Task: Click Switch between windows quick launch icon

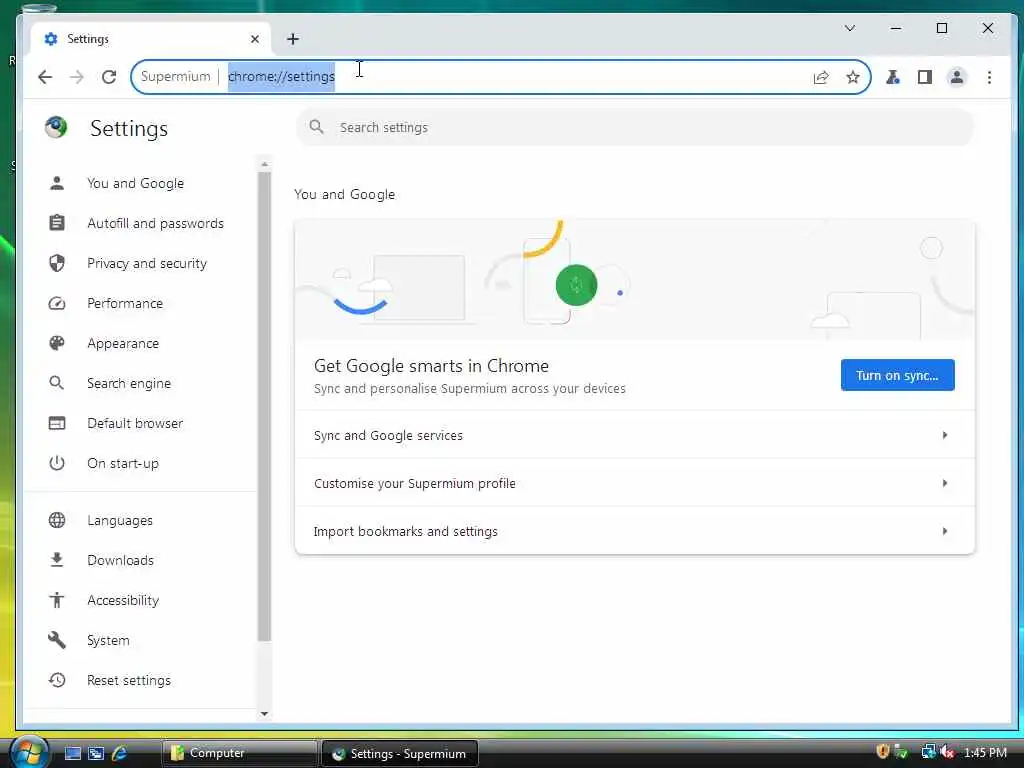Action: pos(96,754)
